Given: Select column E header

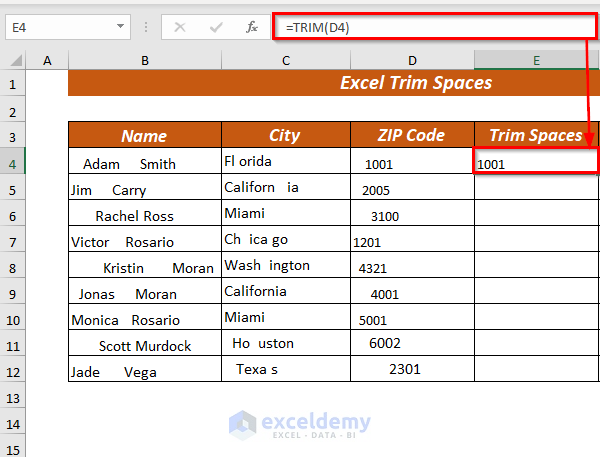Looking at the screenshot, I should [x=536, y=61].
